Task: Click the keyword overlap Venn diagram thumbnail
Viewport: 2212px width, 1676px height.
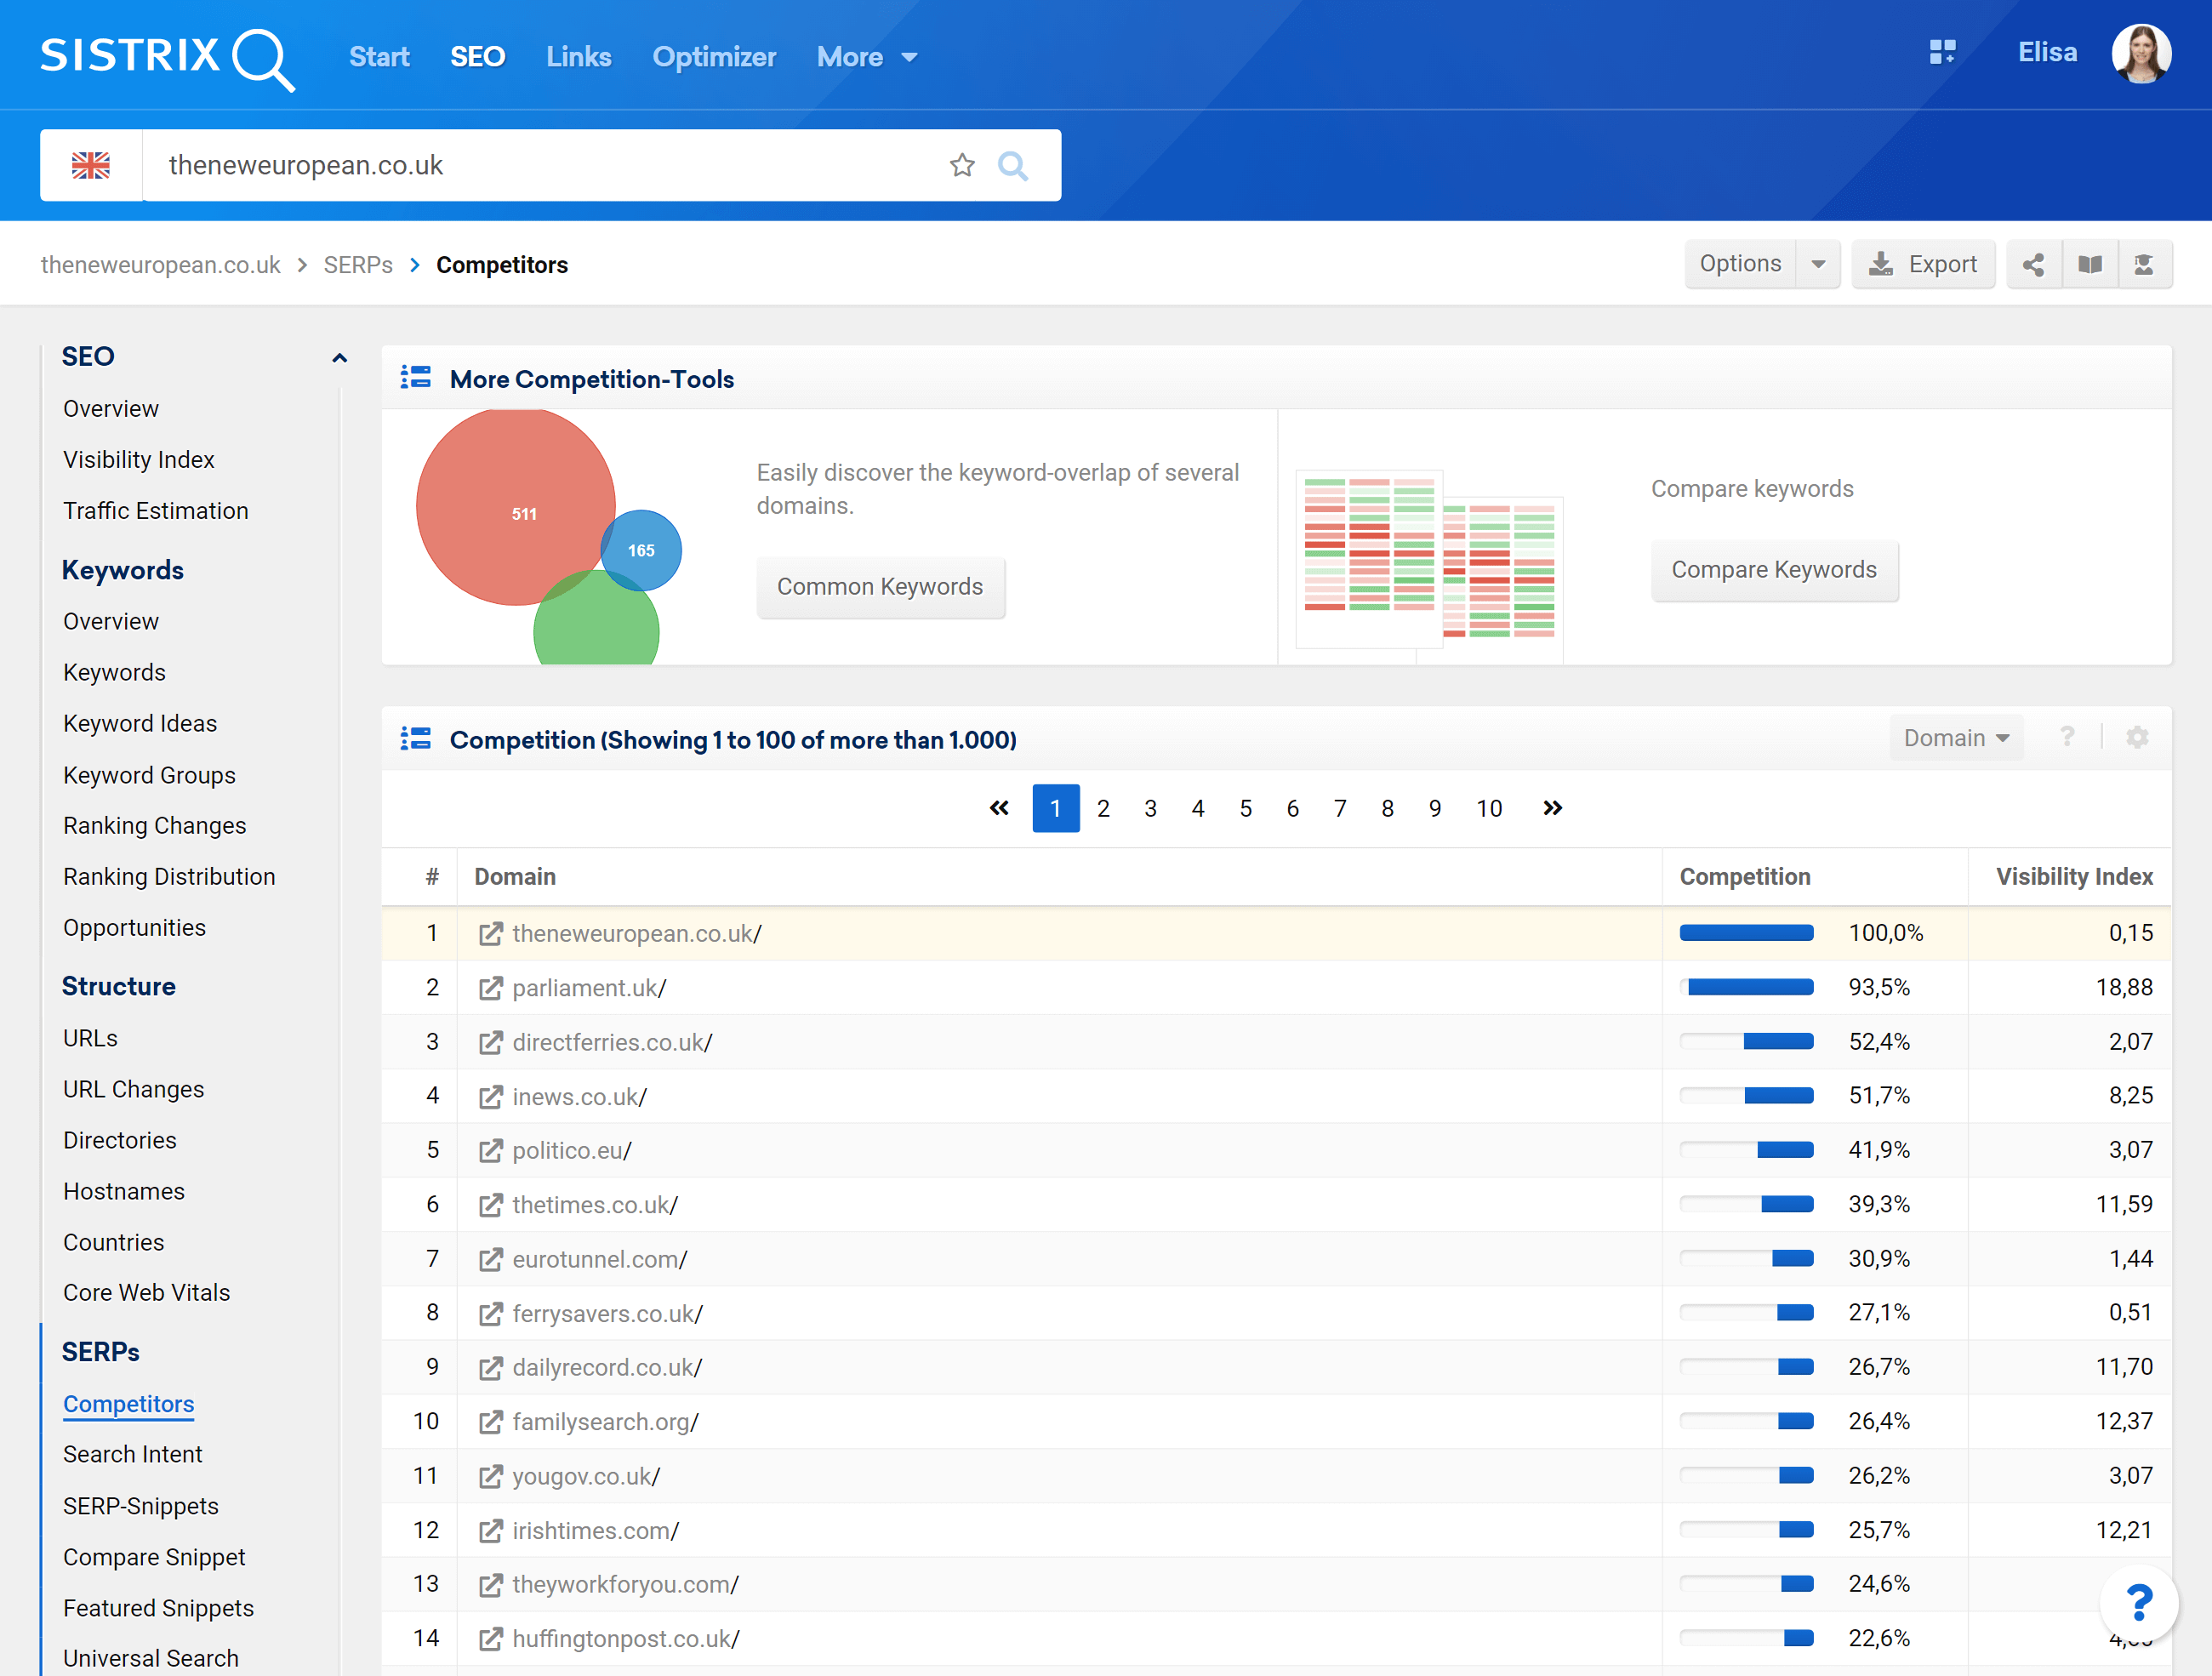Action: click(x=549, y=537)
